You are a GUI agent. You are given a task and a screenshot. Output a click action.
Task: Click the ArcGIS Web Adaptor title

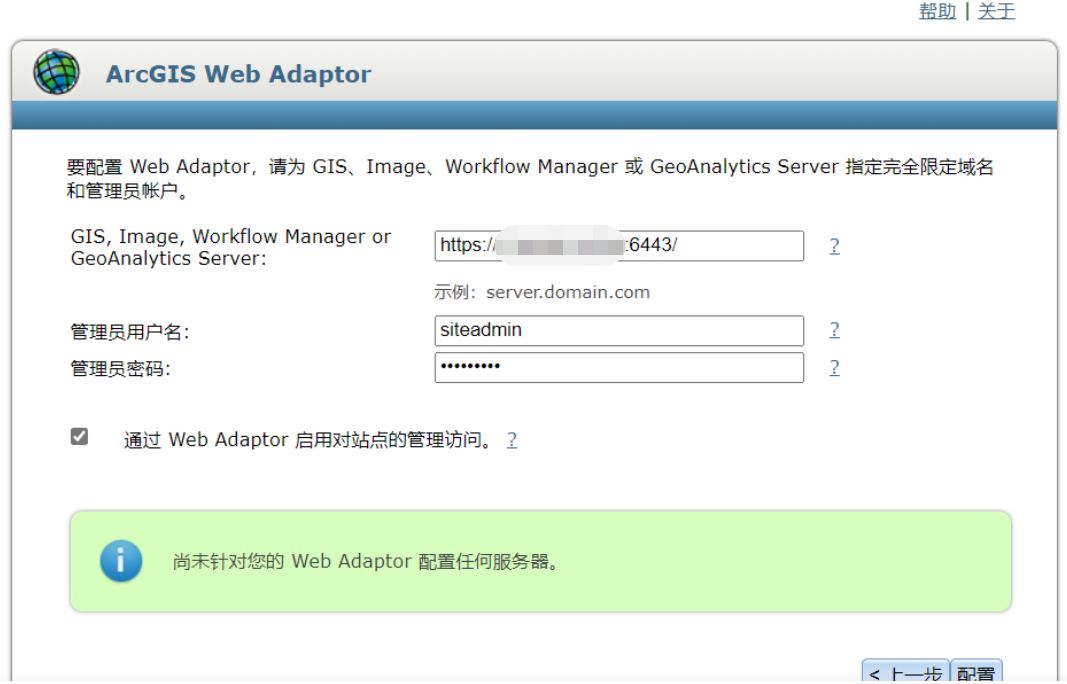point(238,73)
